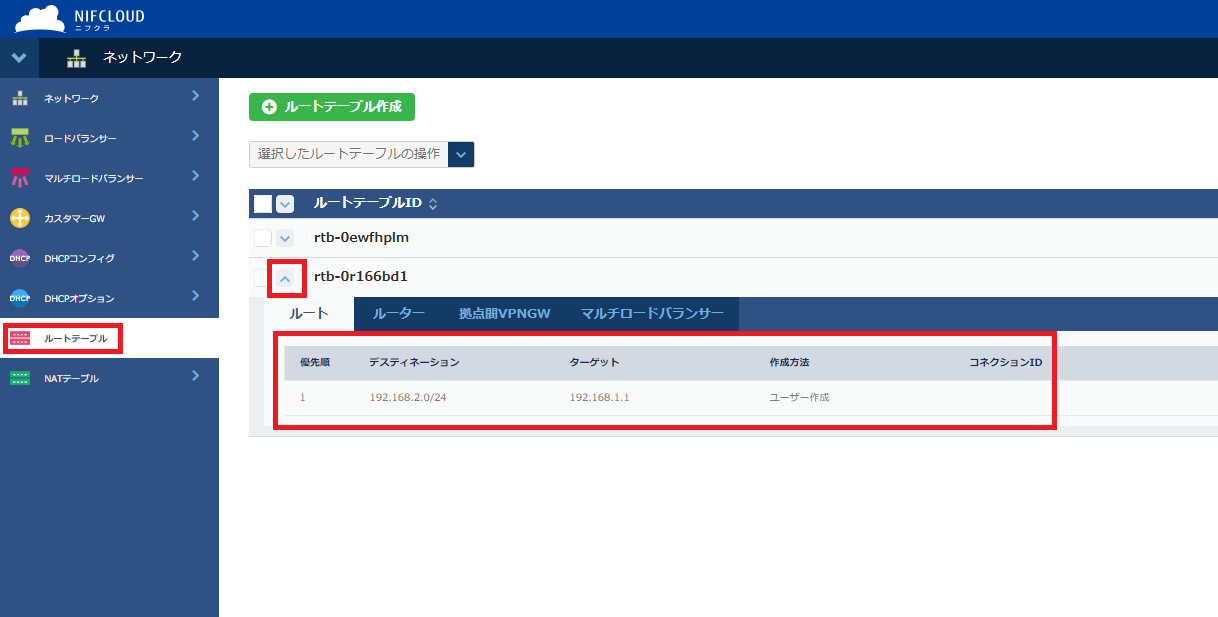The height and width of the screenshot is (617, 1218).
Task: Click the Network icon in sidebar
Action: (x=20, y=98)
